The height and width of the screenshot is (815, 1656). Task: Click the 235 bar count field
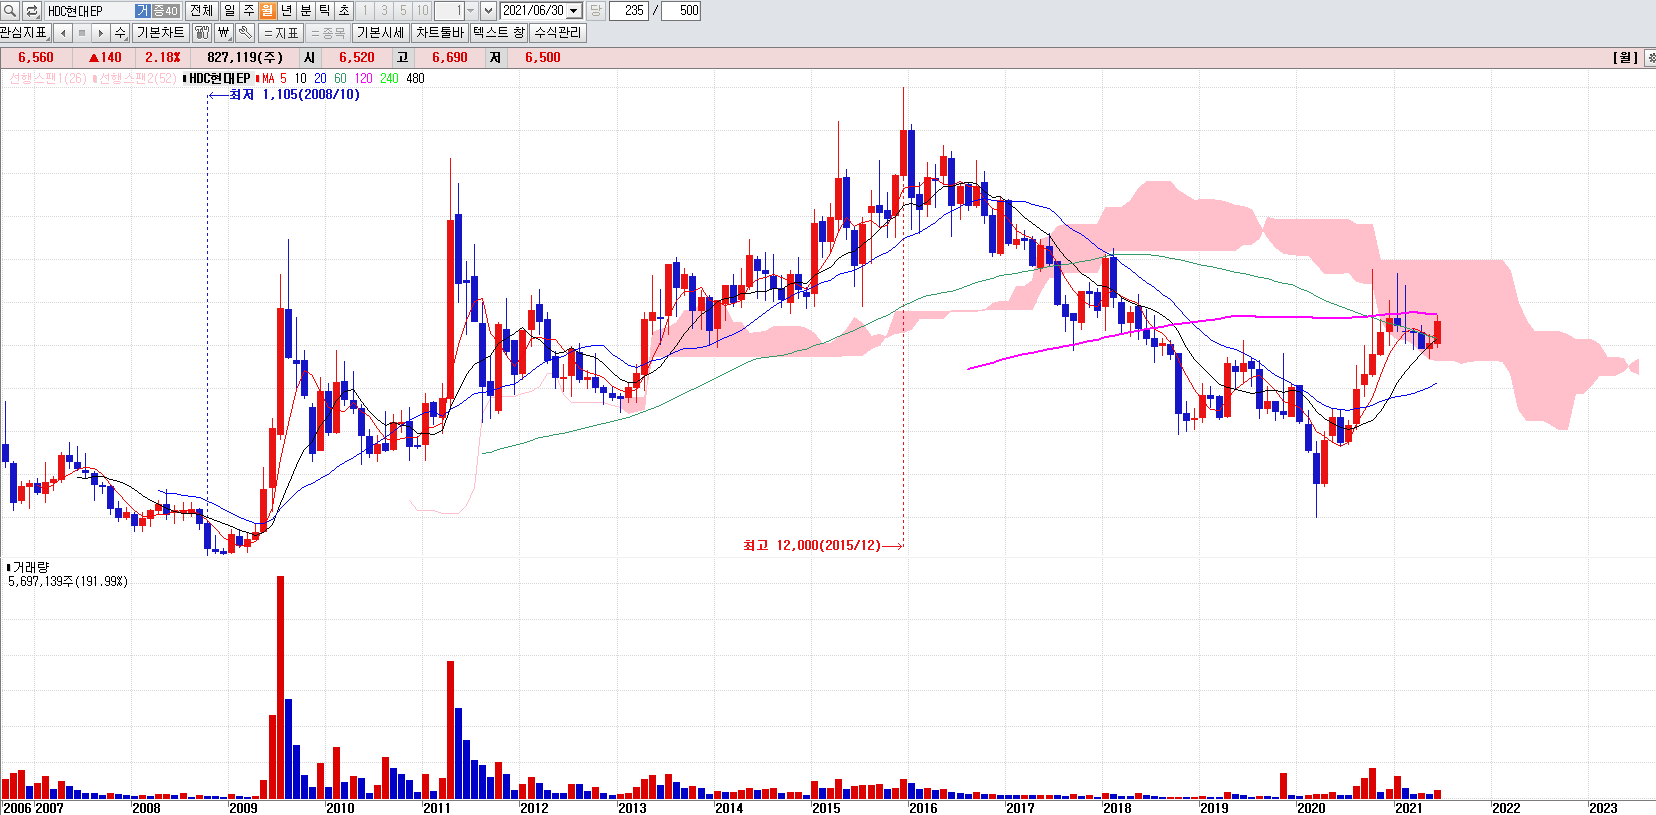628,11
